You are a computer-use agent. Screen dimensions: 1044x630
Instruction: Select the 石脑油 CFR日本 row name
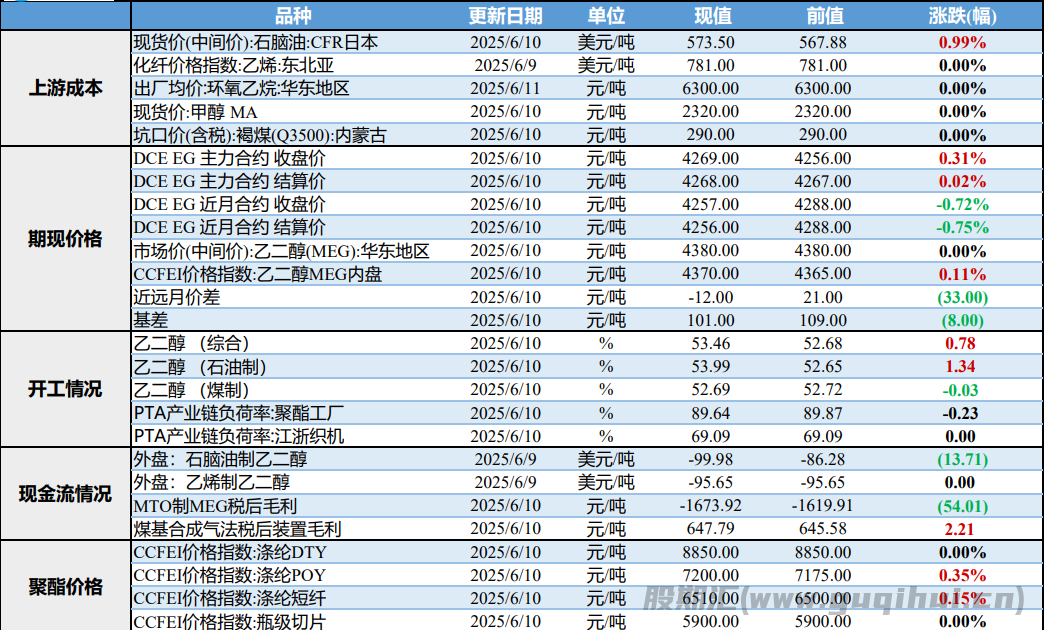(255, 42)
